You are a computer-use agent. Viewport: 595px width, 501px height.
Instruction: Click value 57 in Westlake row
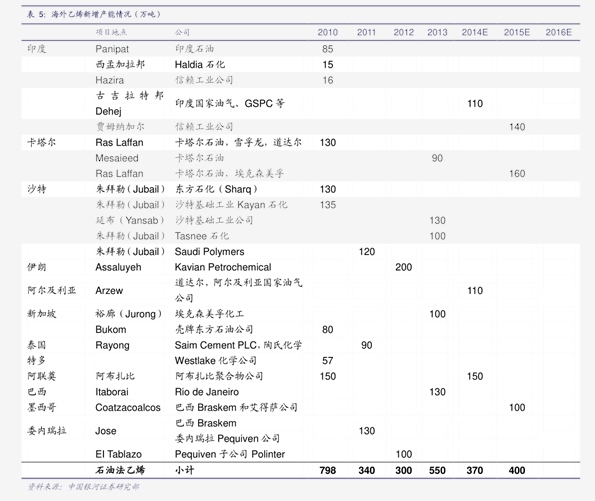(x=327, y=361)
